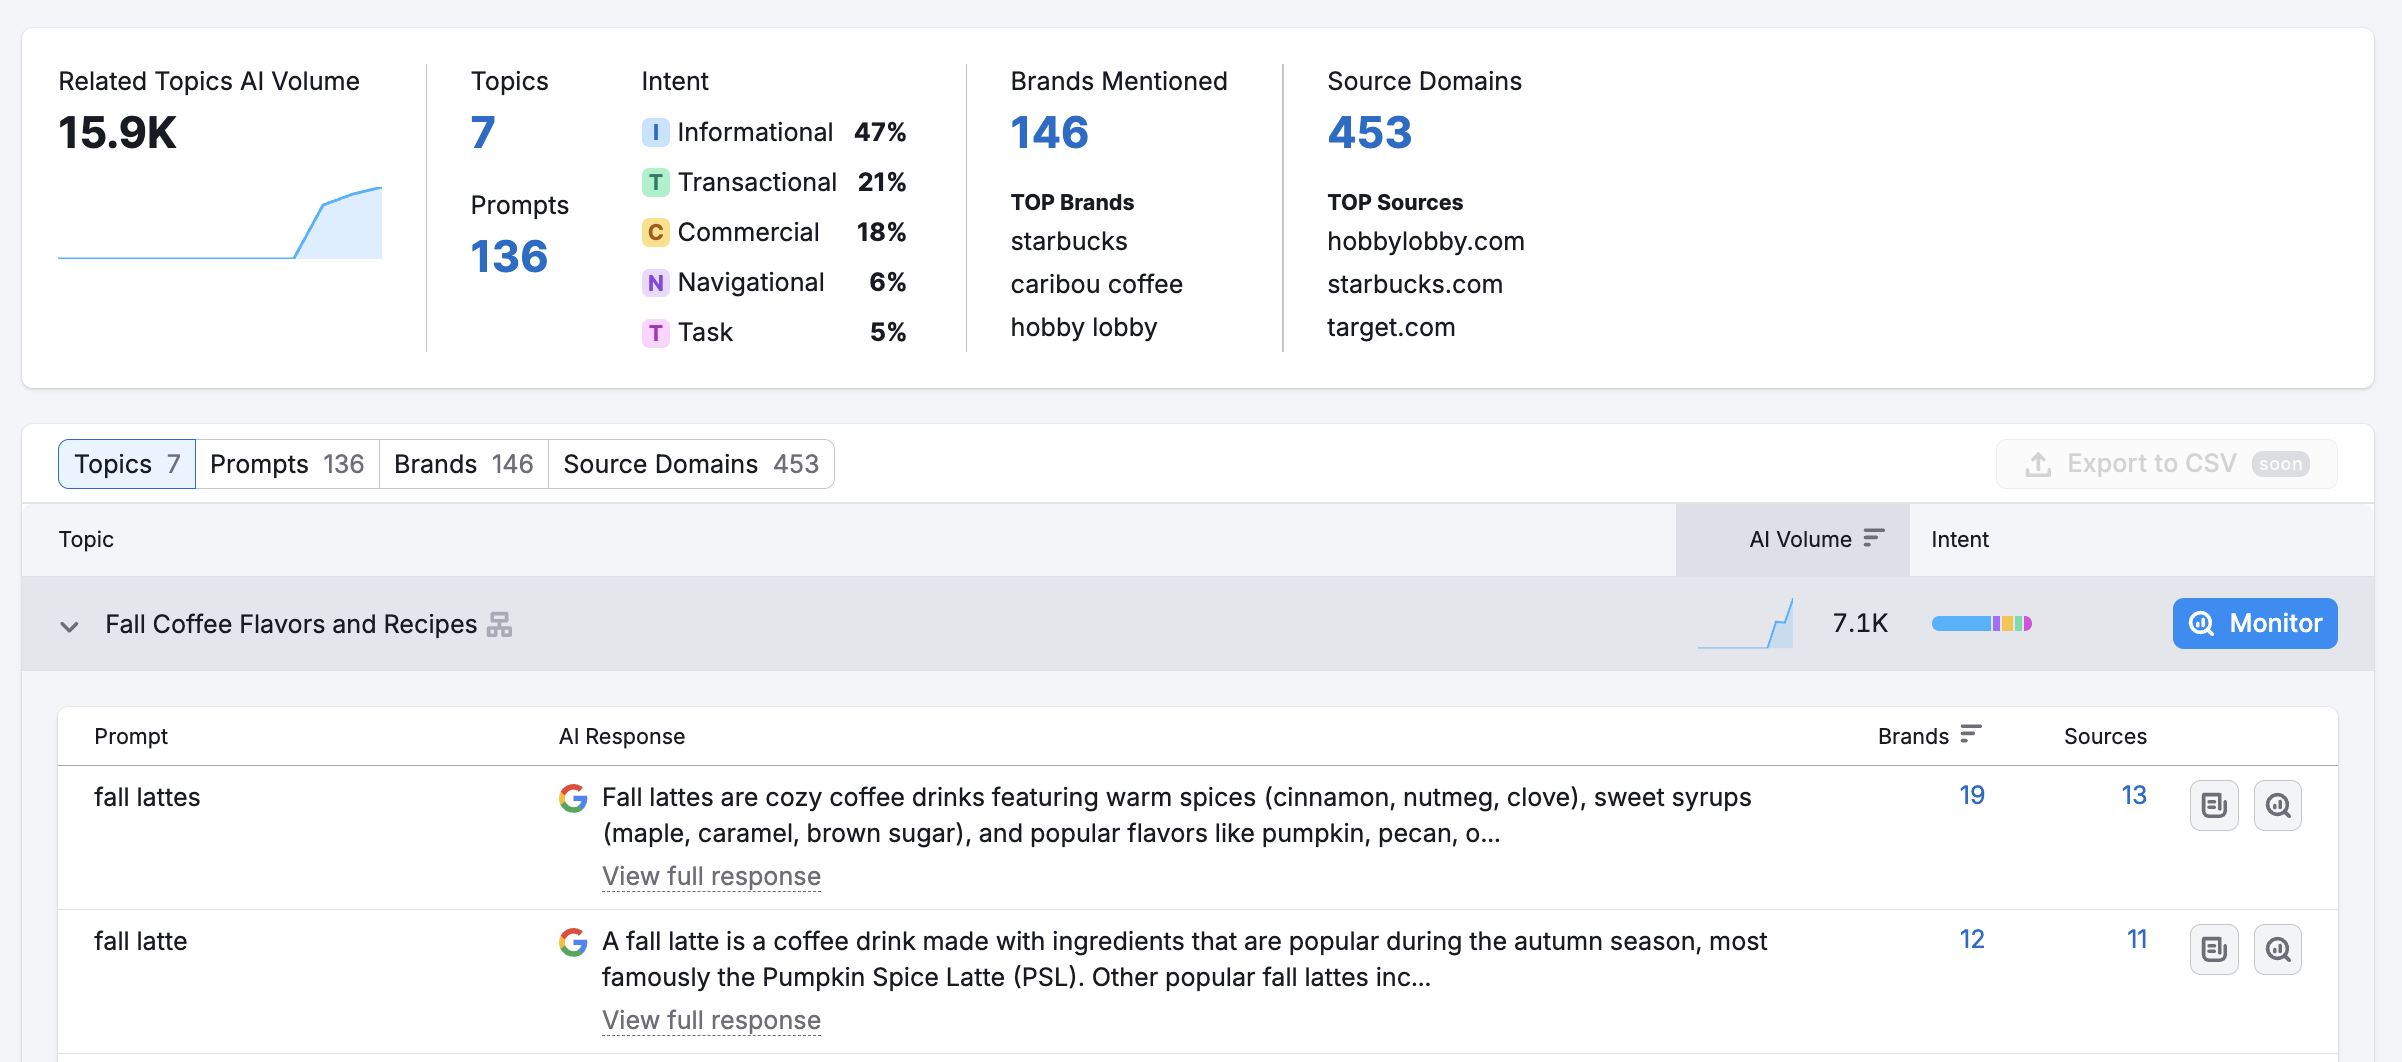This screenshot has width=2402, height=1062.
Task: Open the full response for fall lattes
Action: pyautogui.click(x=711, y=875)
